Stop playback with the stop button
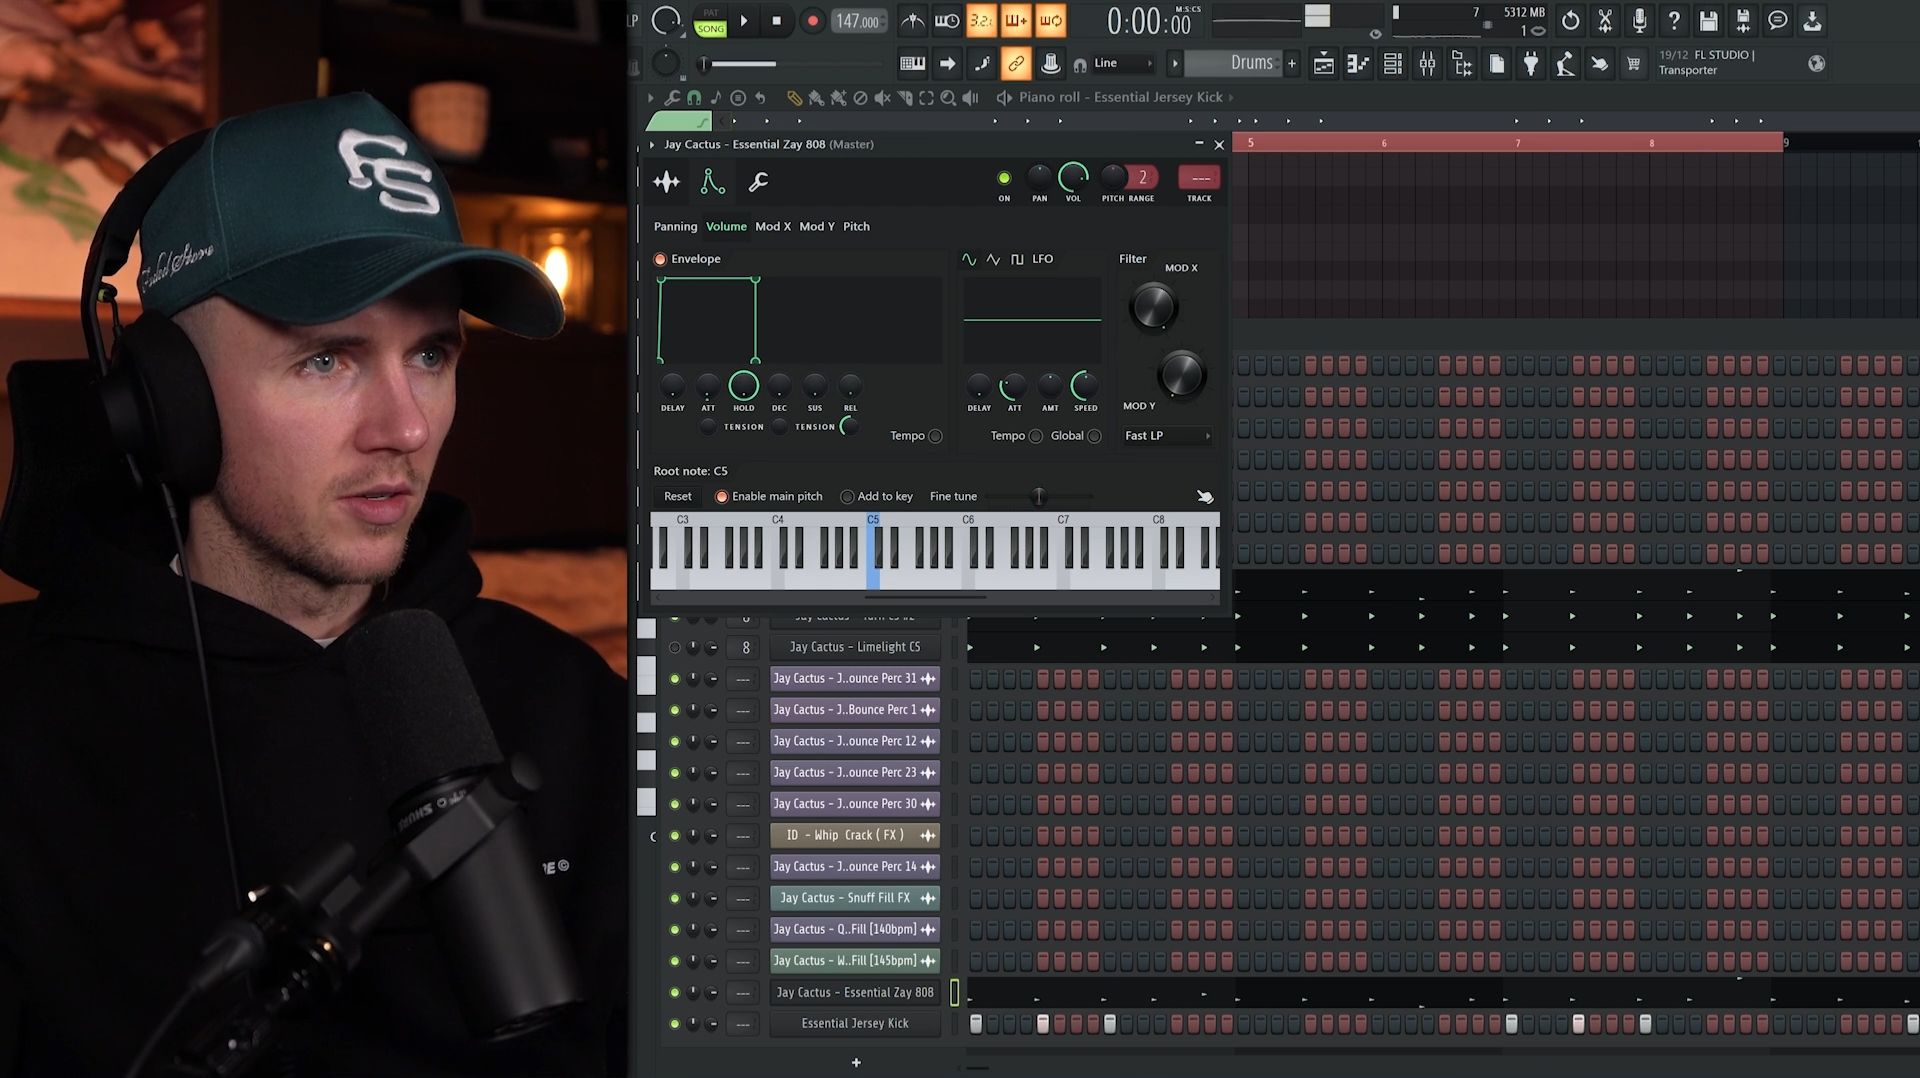The height and width of the screenshot is (1078, 1920). point(777,21)
